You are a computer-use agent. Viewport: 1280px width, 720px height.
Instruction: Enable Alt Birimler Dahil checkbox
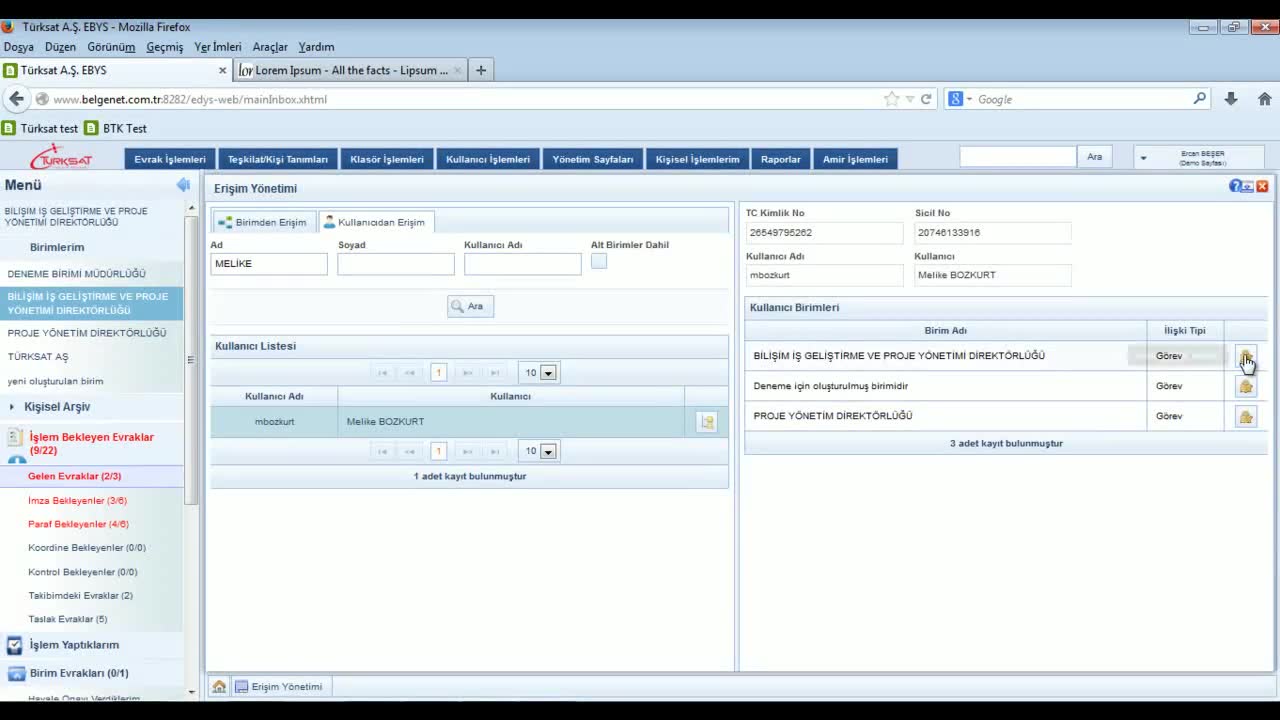[x=598, y=261]
